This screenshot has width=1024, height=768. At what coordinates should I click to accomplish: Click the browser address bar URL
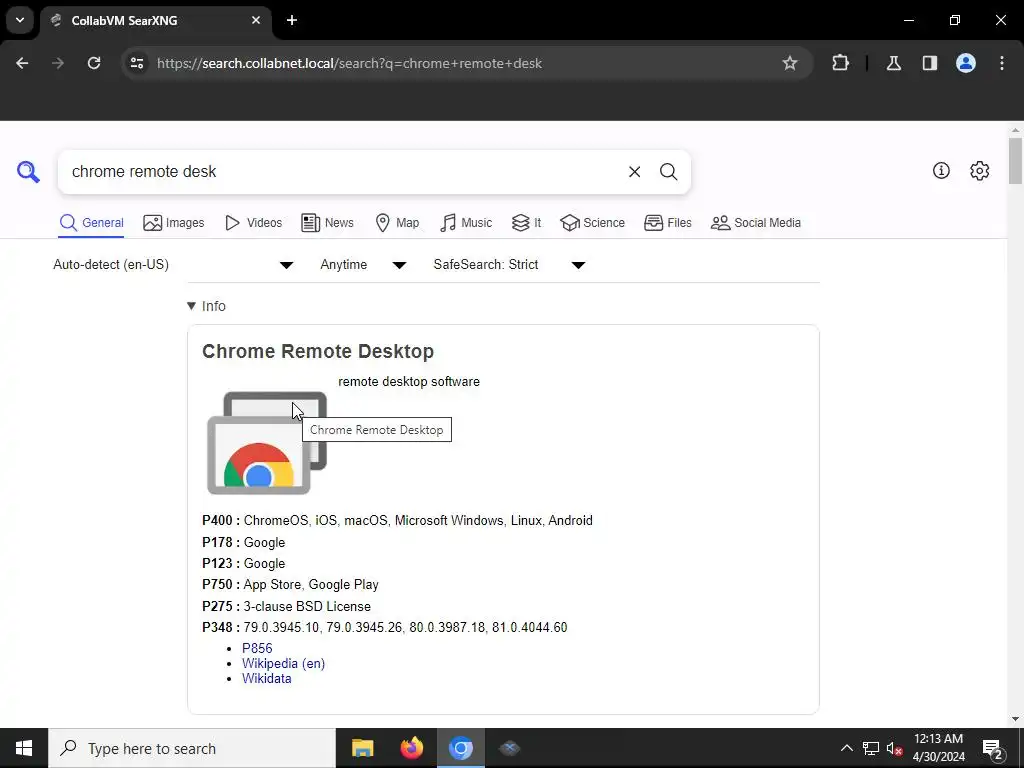pos(349,63)
